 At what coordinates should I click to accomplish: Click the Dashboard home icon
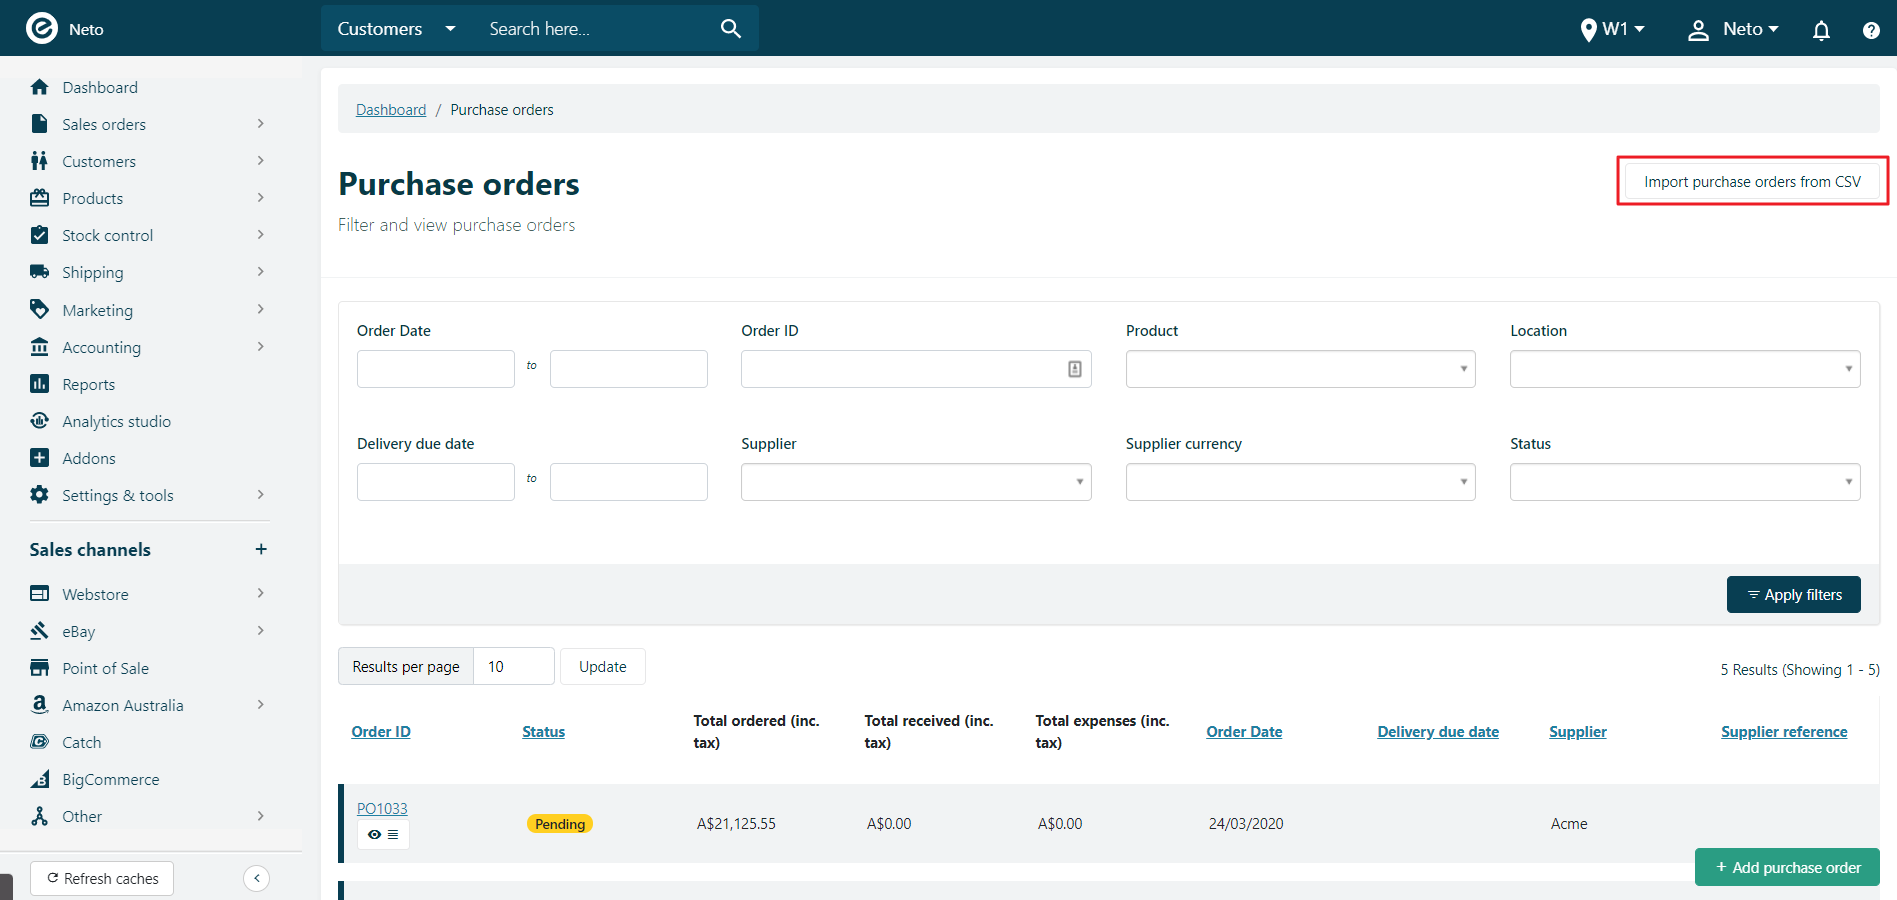pos(40,87)
